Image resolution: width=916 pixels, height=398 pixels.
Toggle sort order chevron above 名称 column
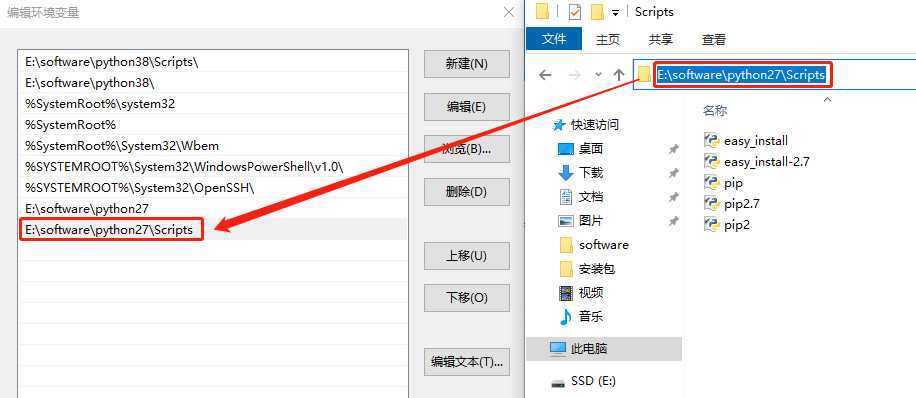[x=827, y=100]
